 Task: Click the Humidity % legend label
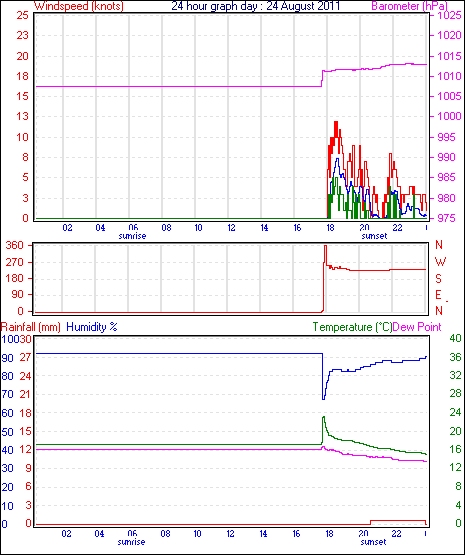[92, 327]
